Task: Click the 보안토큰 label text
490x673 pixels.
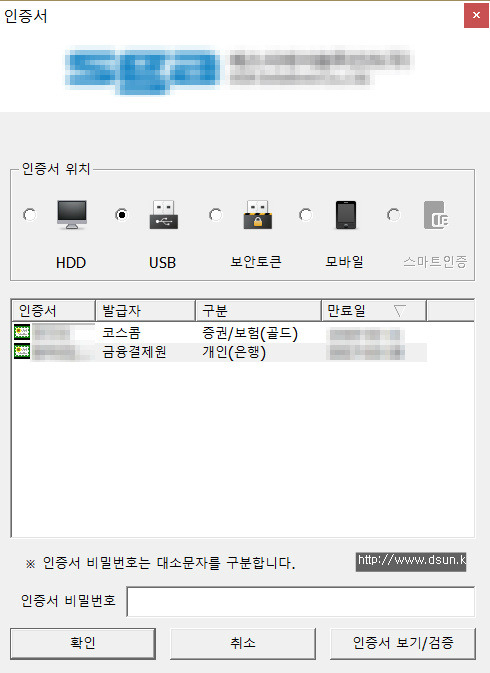Action: (x=256, y=262)
